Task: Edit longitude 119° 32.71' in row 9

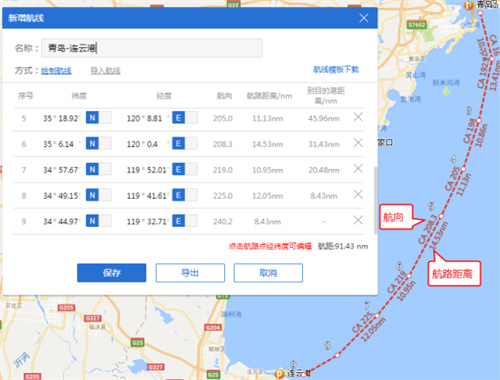Action: (147, 222)
